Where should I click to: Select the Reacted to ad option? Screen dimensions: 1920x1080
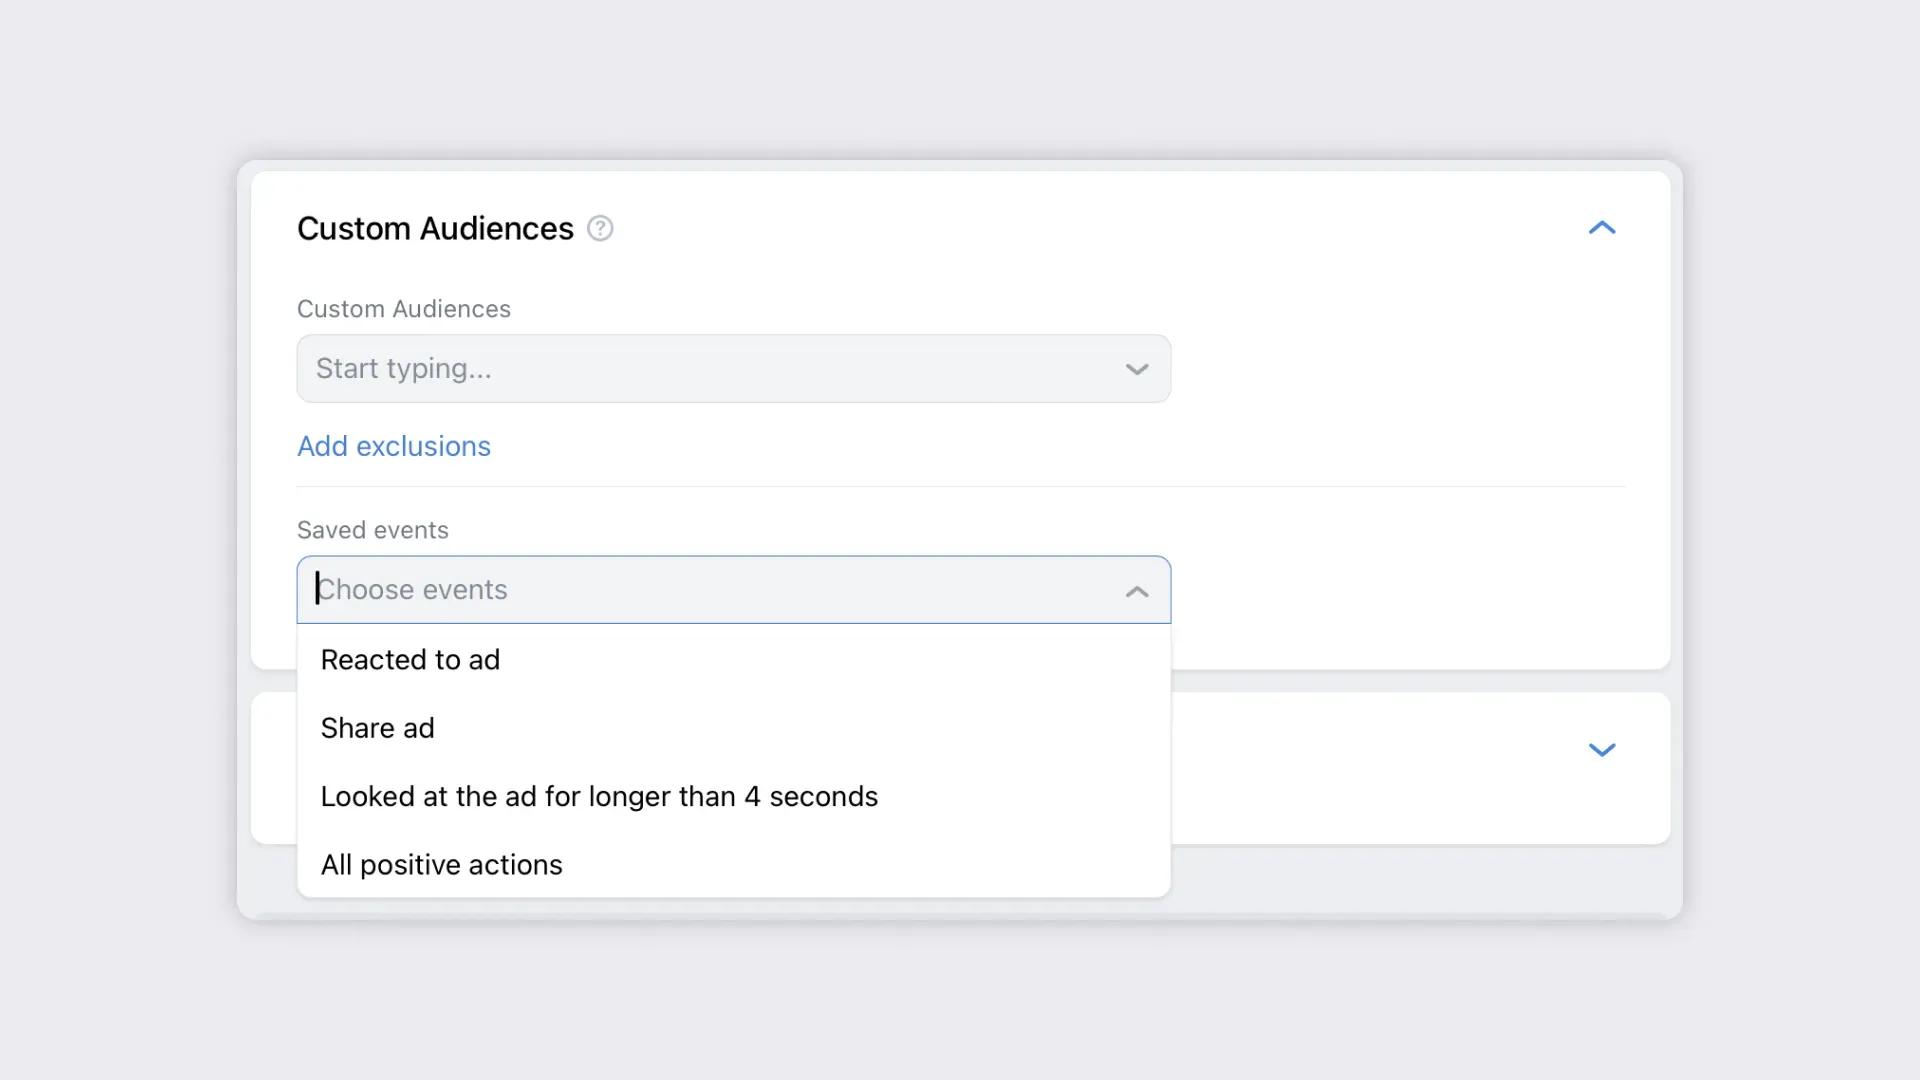(410, 660)
